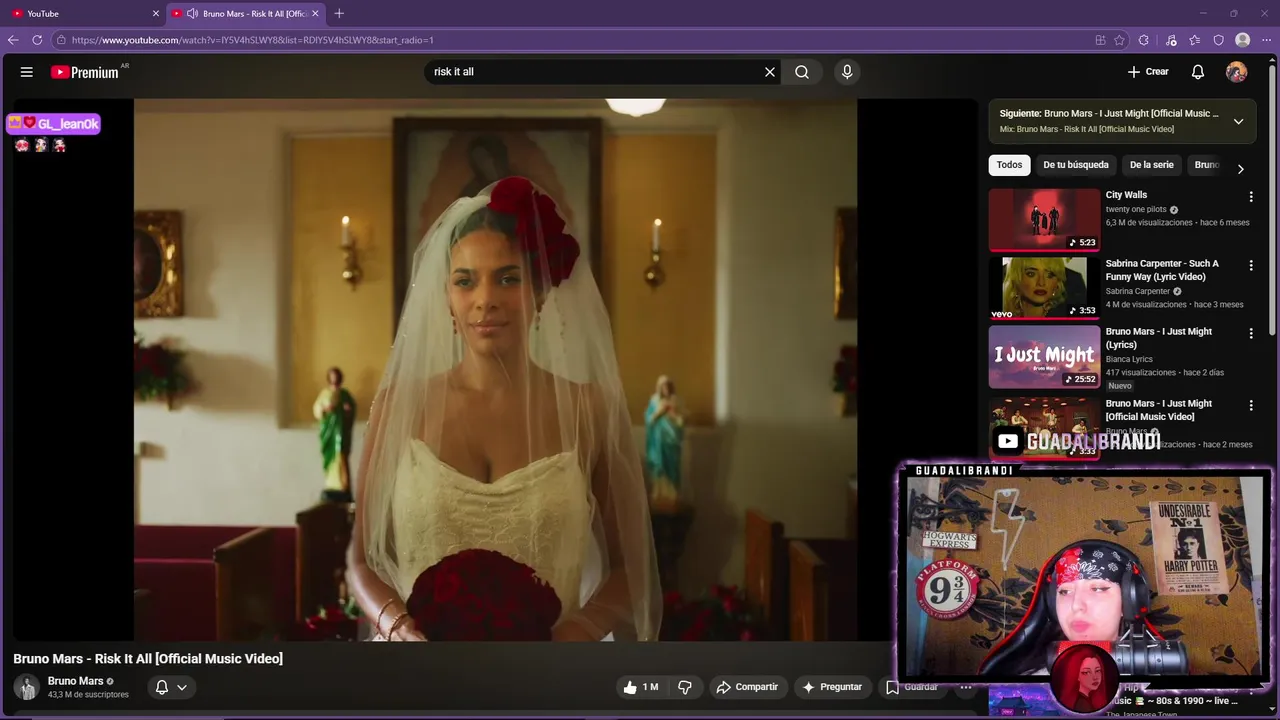1280x720 pixels.
Task: Open the Crear upload menu
Action: (1148, 72)
